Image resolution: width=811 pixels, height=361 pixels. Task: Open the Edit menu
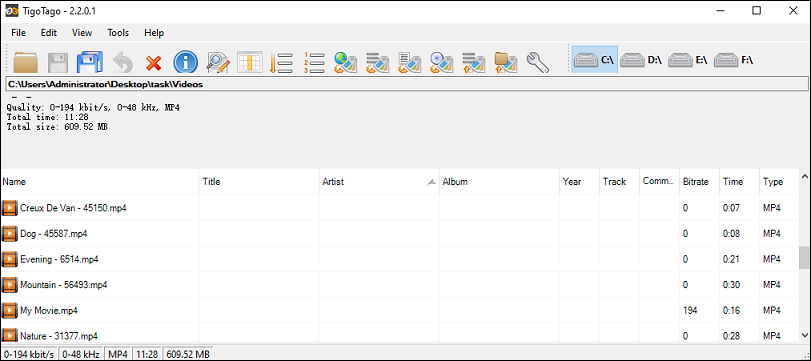point(49,33)
